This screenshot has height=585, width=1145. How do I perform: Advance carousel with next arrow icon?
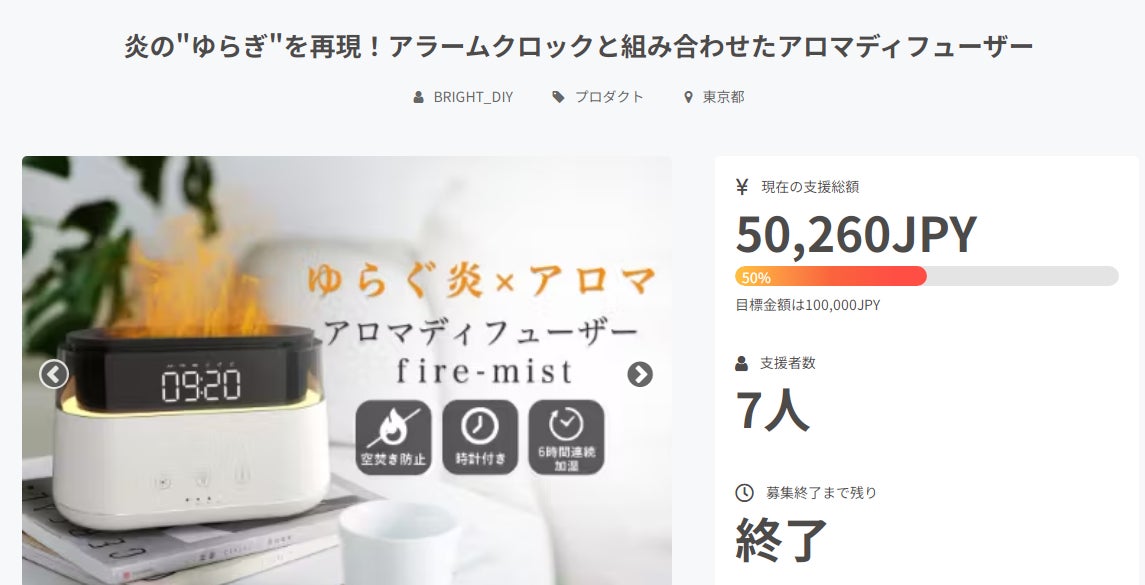(x=640, y=375)
